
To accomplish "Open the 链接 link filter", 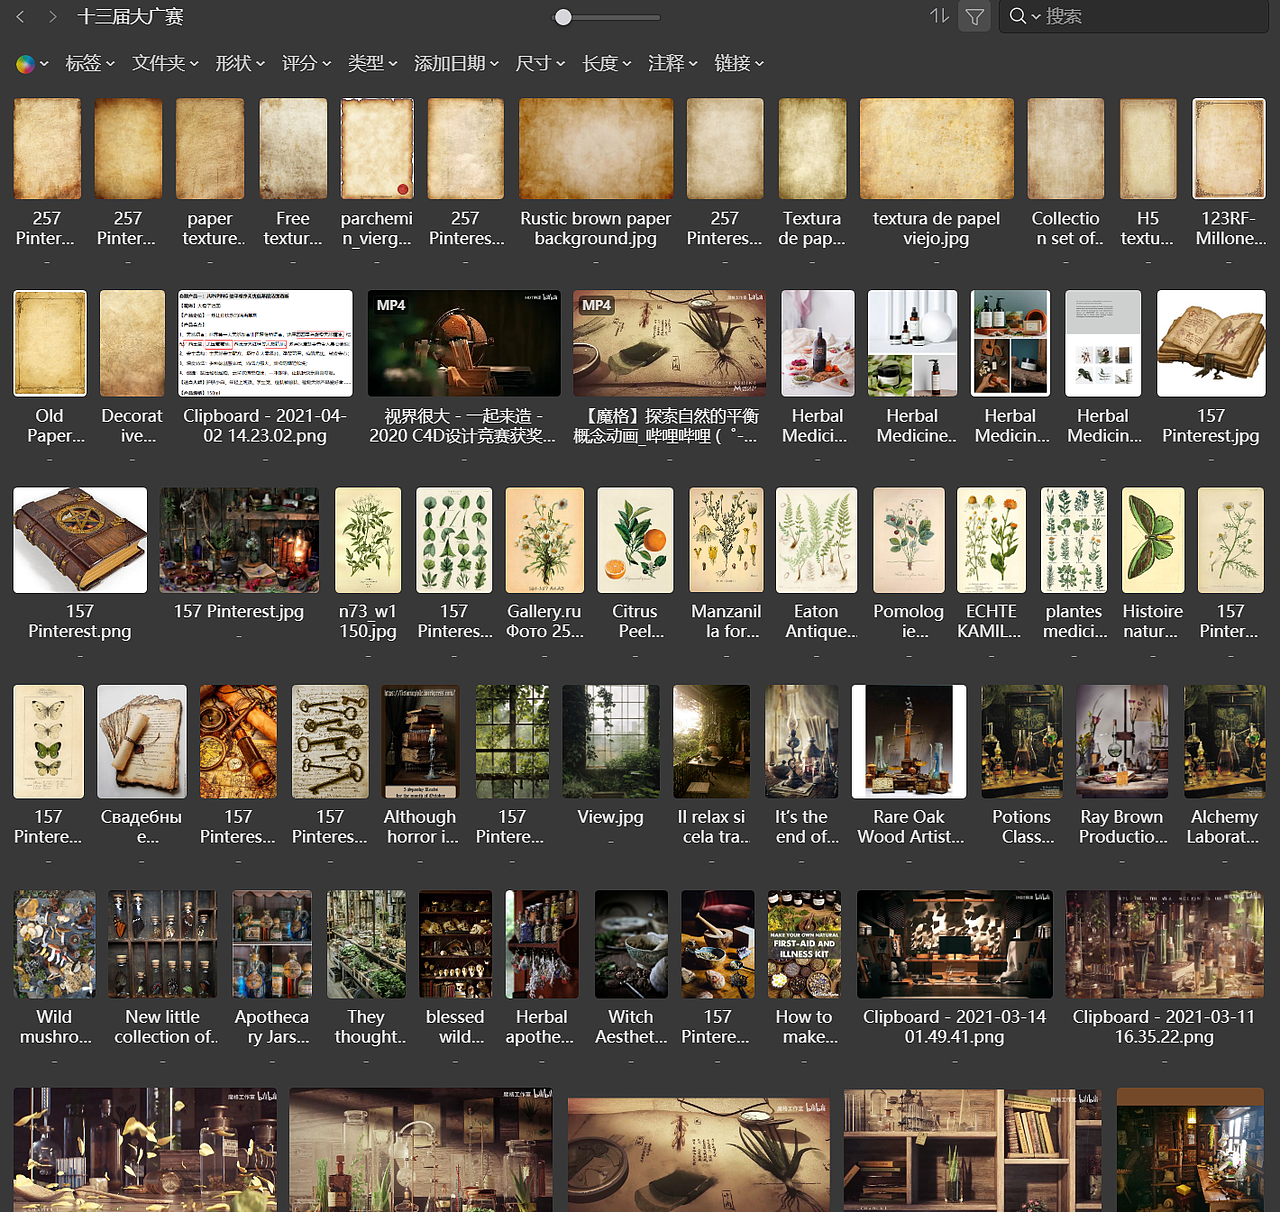I will [739, 63].
